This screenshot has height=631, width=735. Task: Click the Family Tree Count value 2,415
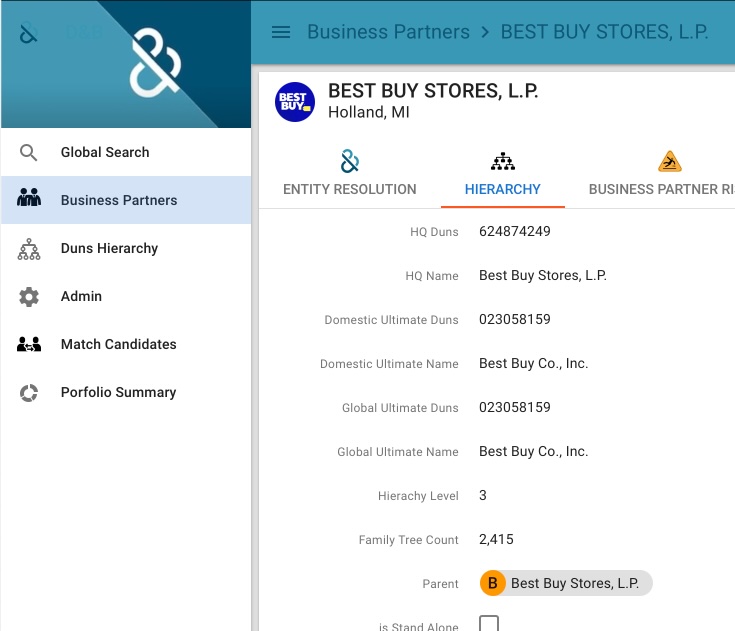(x=496, y=540)
